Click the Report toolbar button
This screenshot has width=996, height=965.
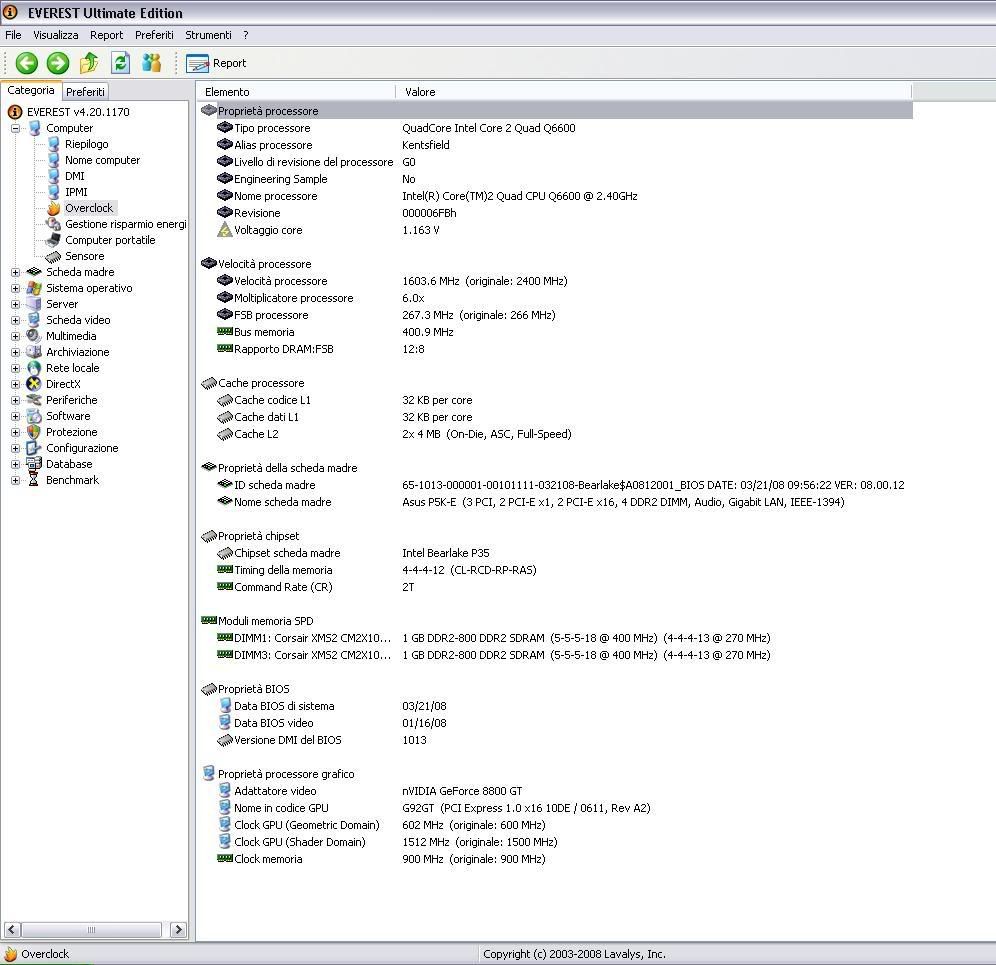[x=216, y=63]
